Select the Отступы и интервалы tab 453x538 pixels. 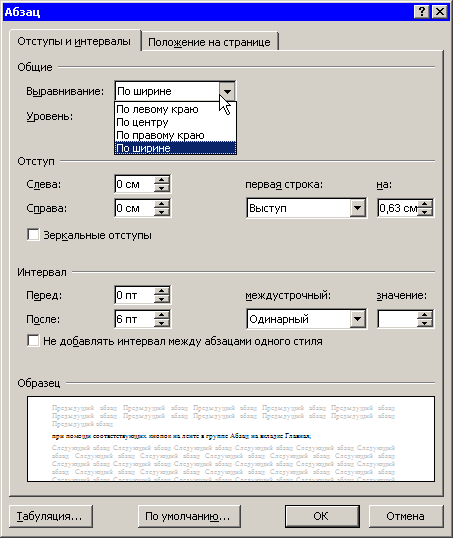click(x=74, y=42)
